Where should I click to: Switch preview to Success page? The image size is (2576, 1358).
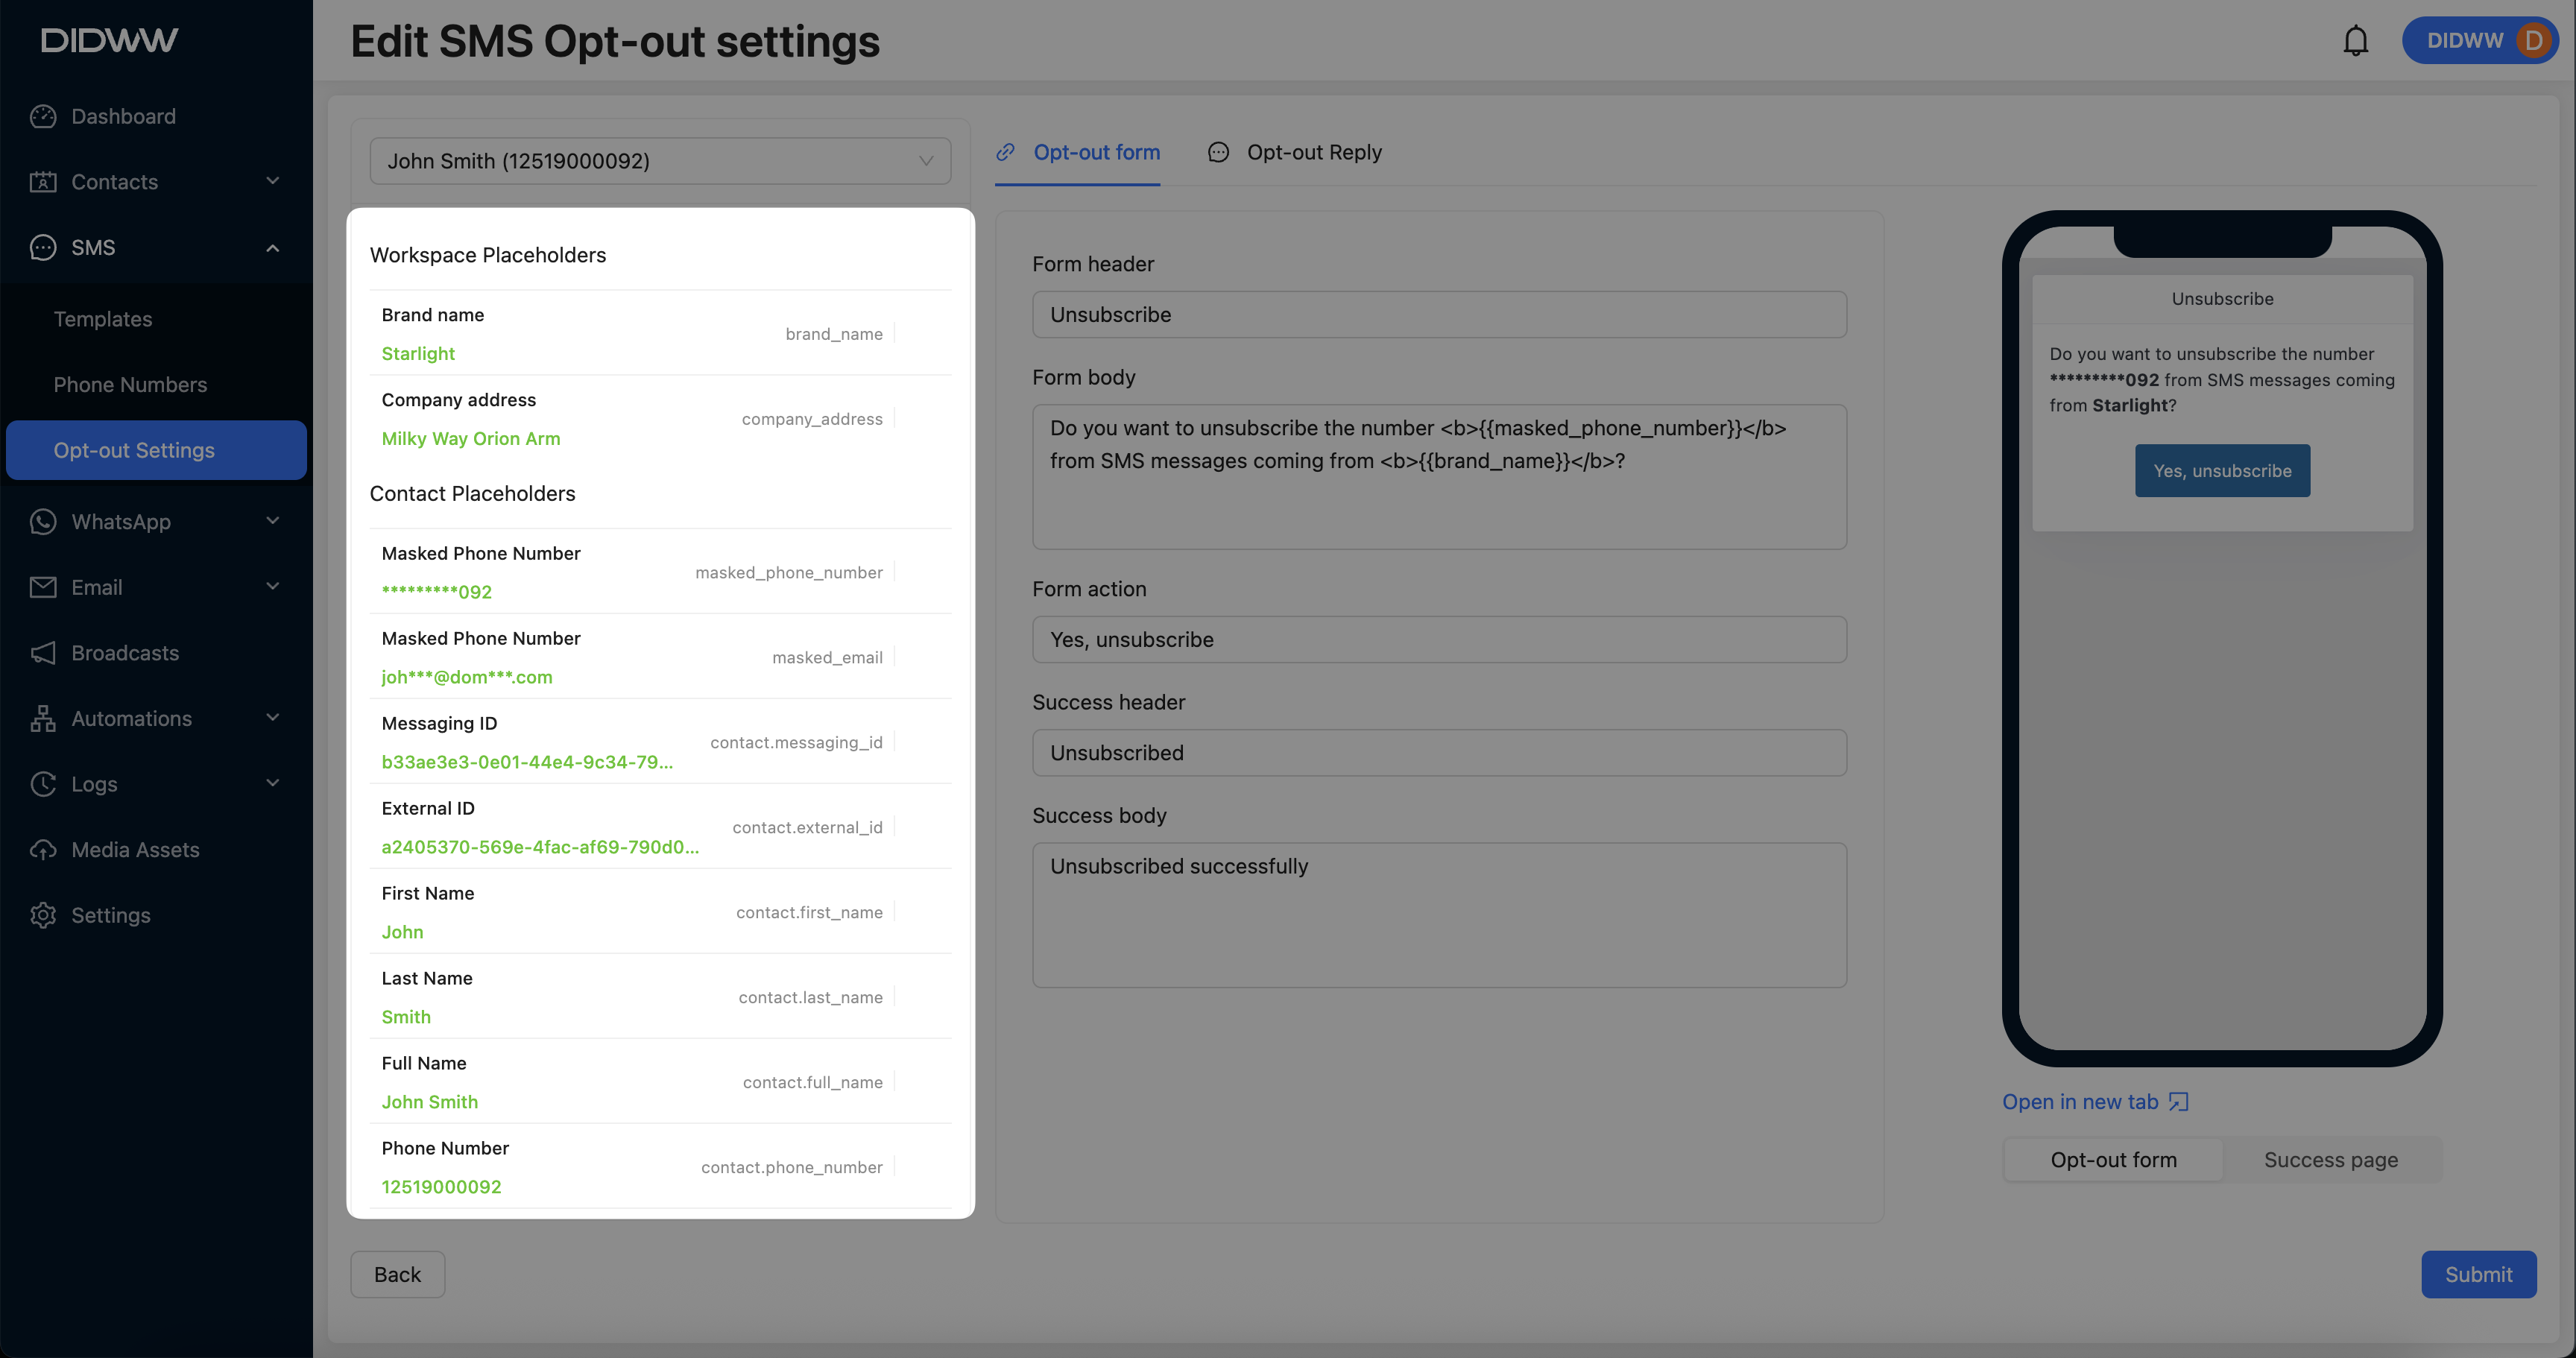tap(2330, 1160)
